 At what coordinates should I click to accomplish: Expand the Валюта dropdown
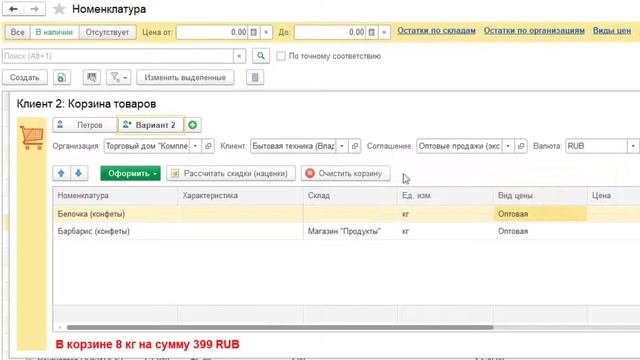pos(633,146)
